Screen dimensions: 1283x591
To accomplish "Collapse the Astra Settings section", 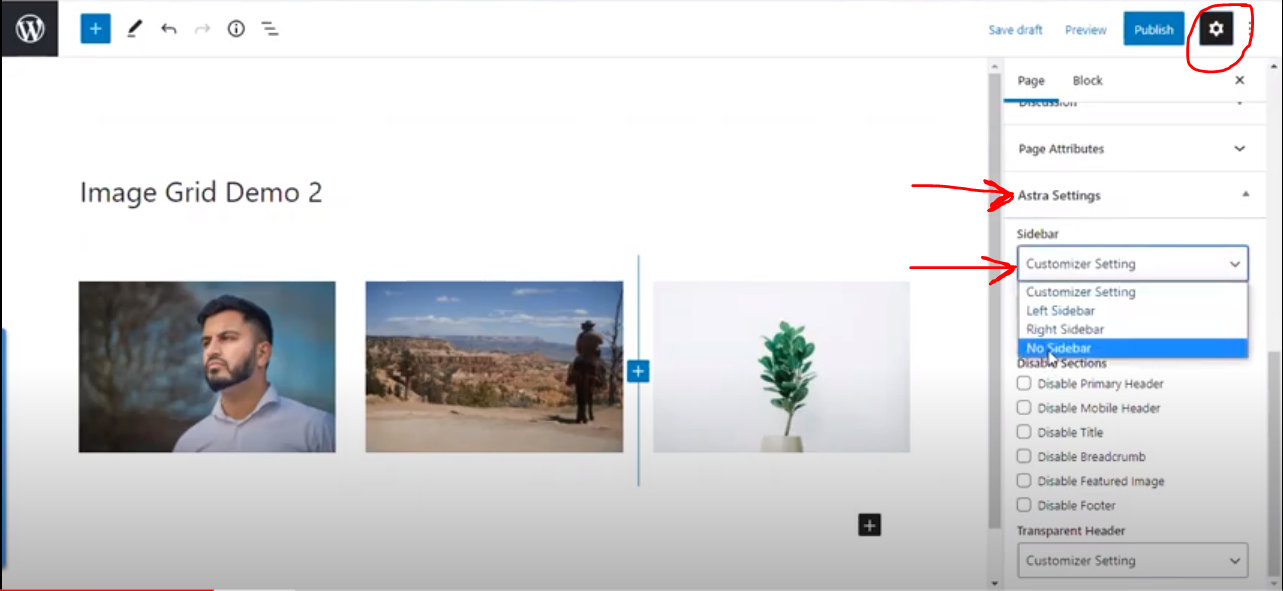I will tap(1131, 195).
